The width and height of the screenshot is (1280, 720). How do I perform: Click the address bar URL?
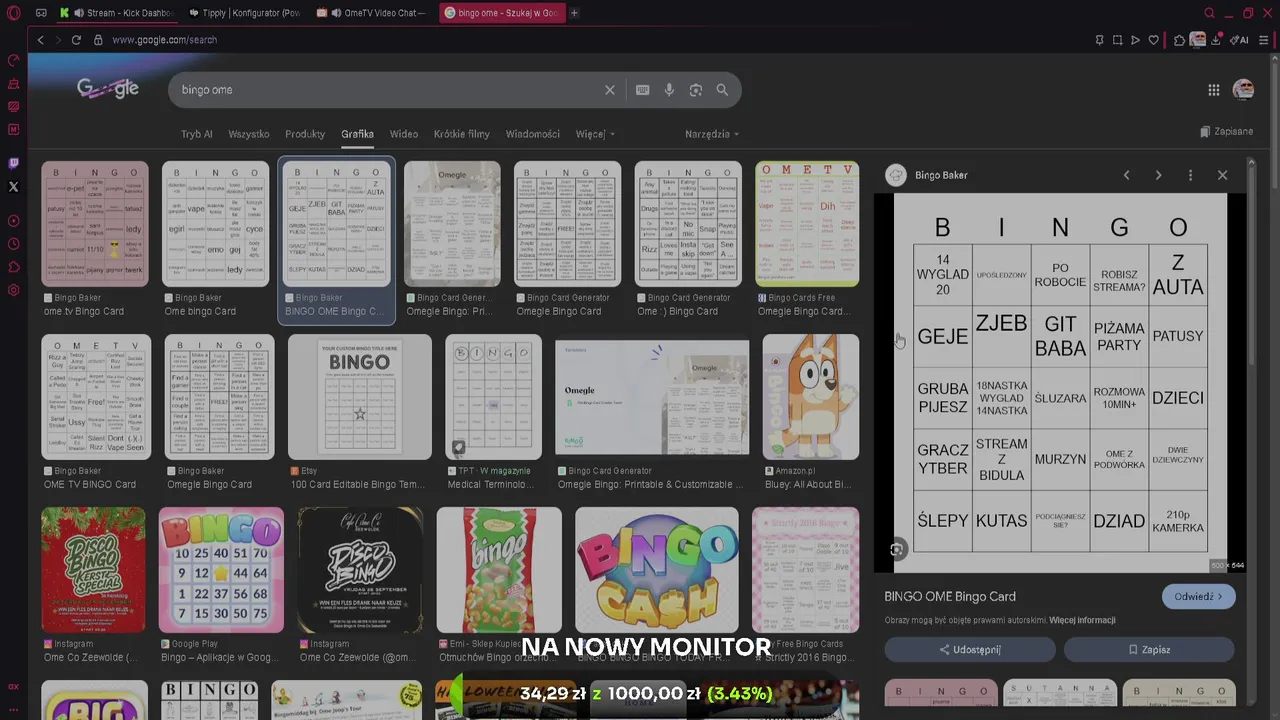click(x=164, y=40)
